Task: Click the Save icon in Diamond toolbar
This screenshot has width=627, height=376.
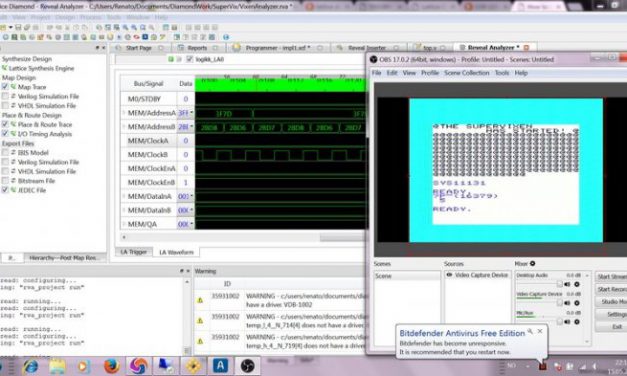Action: pos(18,27)
